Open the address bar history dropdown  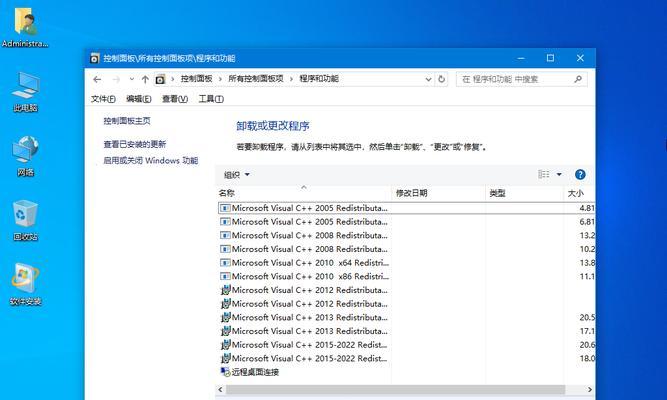(428, 79)
